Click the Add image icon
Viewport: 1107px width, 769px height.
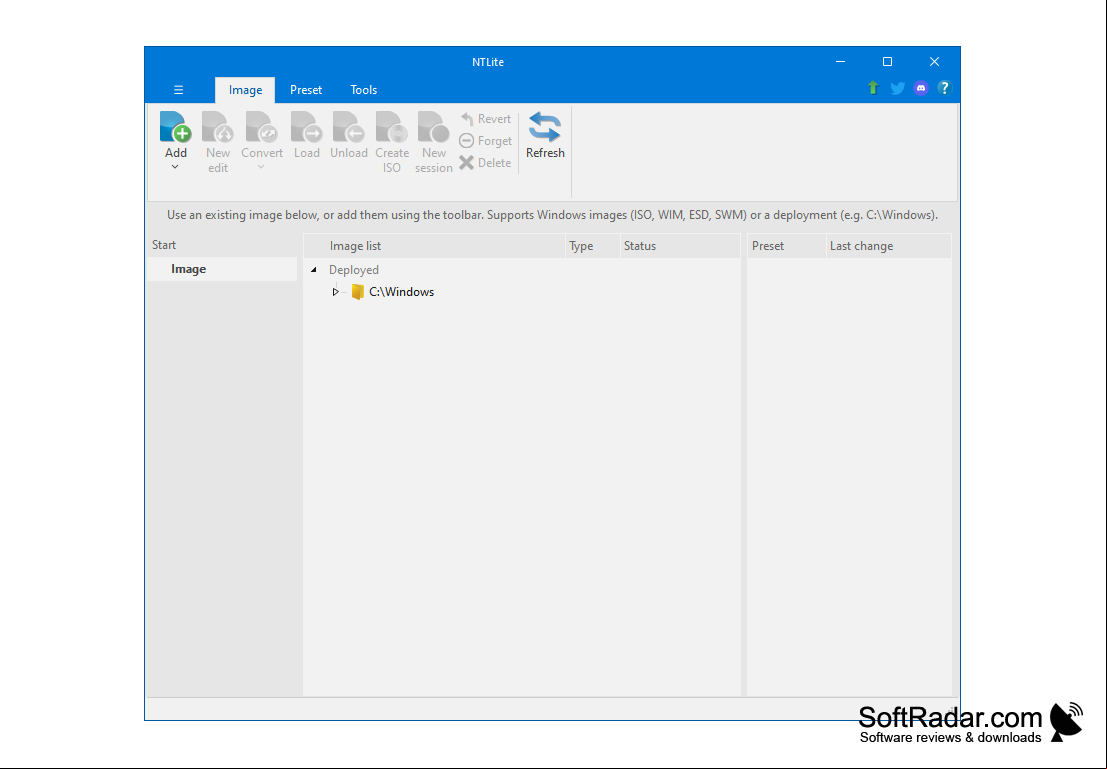(x=176, y=128)
